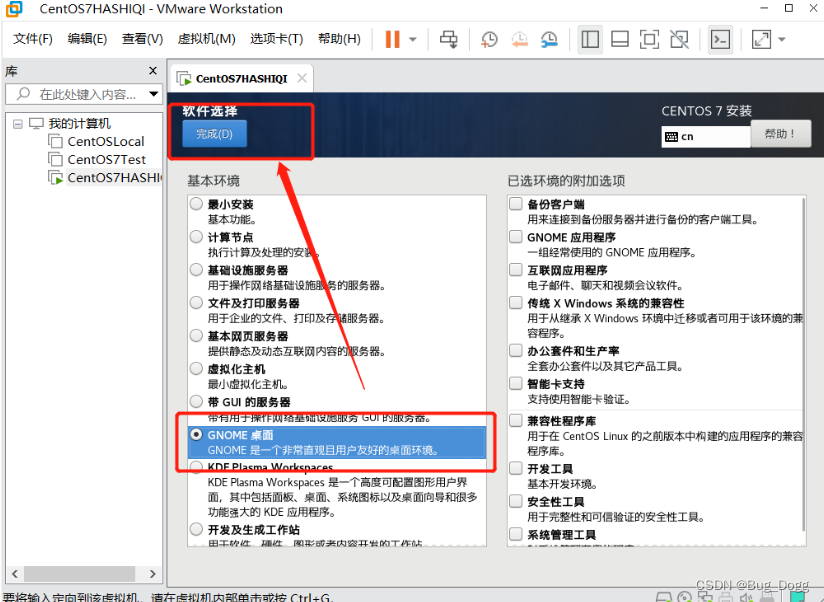
Task: Click the add-ons list vertical scrollbar
Action: pos(803,364)
